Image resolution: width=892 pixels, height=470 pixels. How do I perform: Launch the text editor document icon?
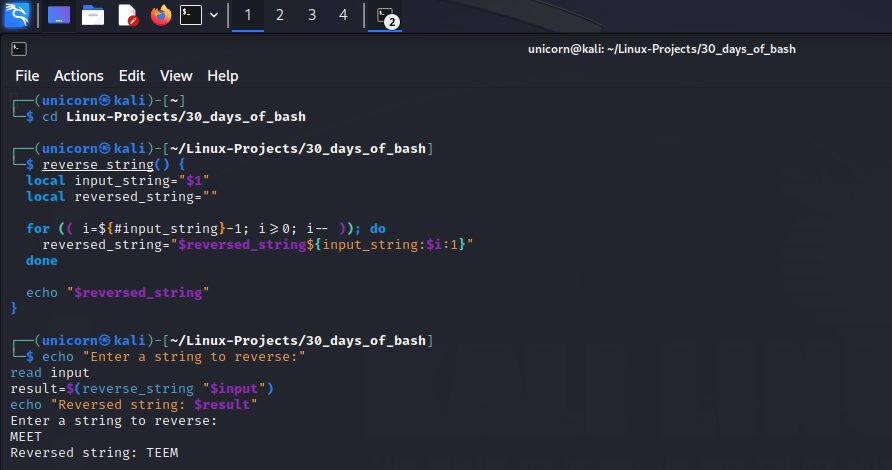(127, 15)
